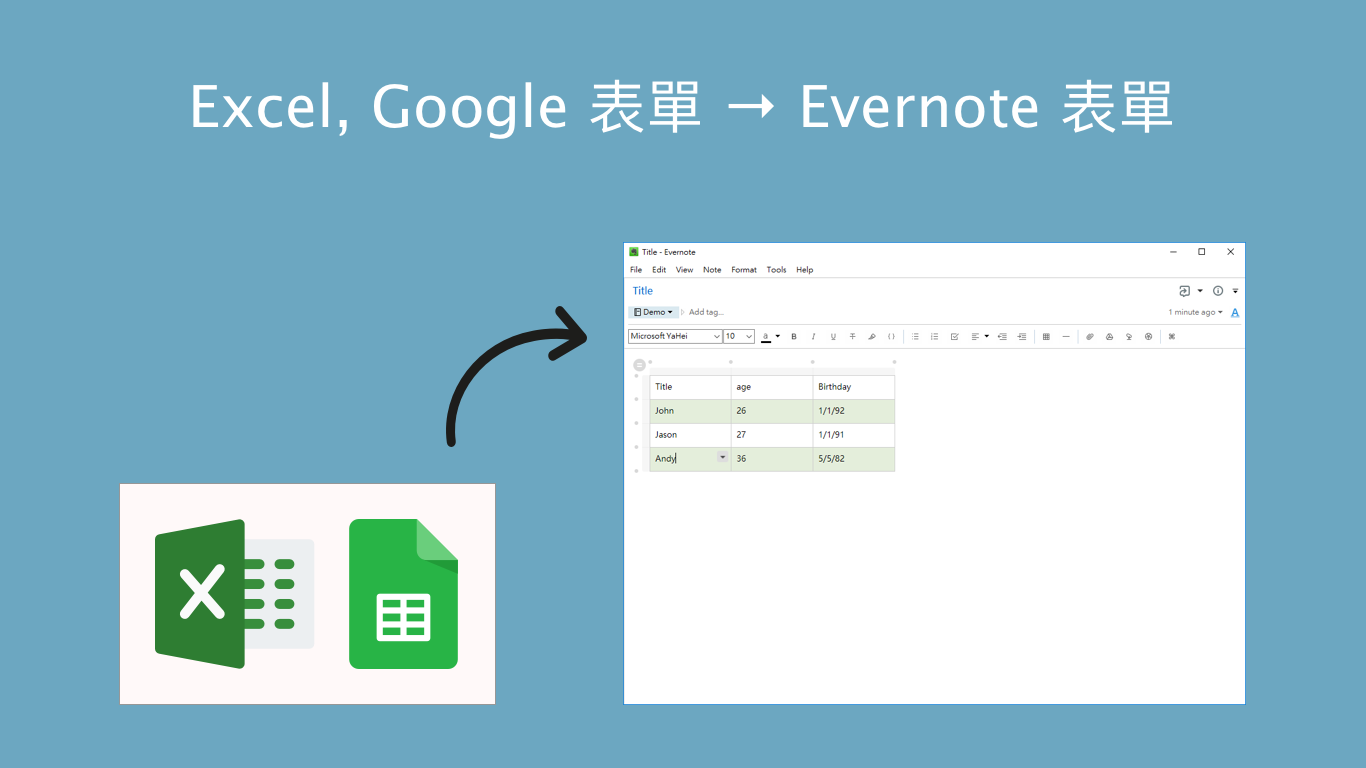Click the '26' table cell
The width and height of the screenshot is (1366, 768).
pyautogui.click(x=772, y=411)
